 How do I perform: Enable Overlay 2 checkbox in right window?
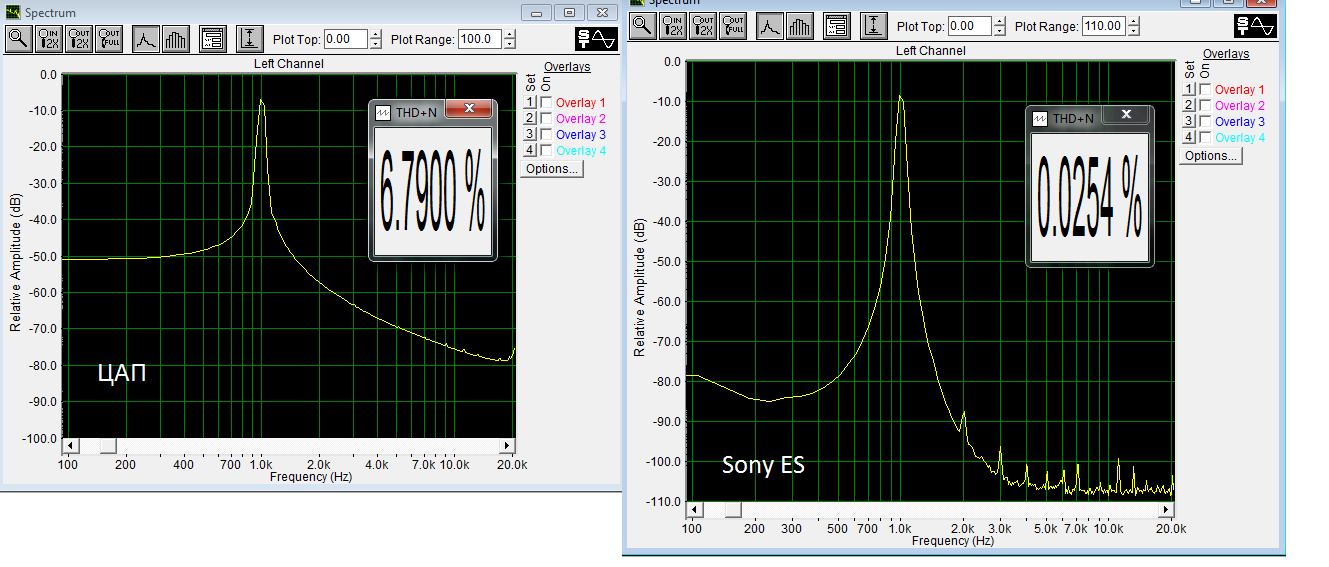point(1205,106)
